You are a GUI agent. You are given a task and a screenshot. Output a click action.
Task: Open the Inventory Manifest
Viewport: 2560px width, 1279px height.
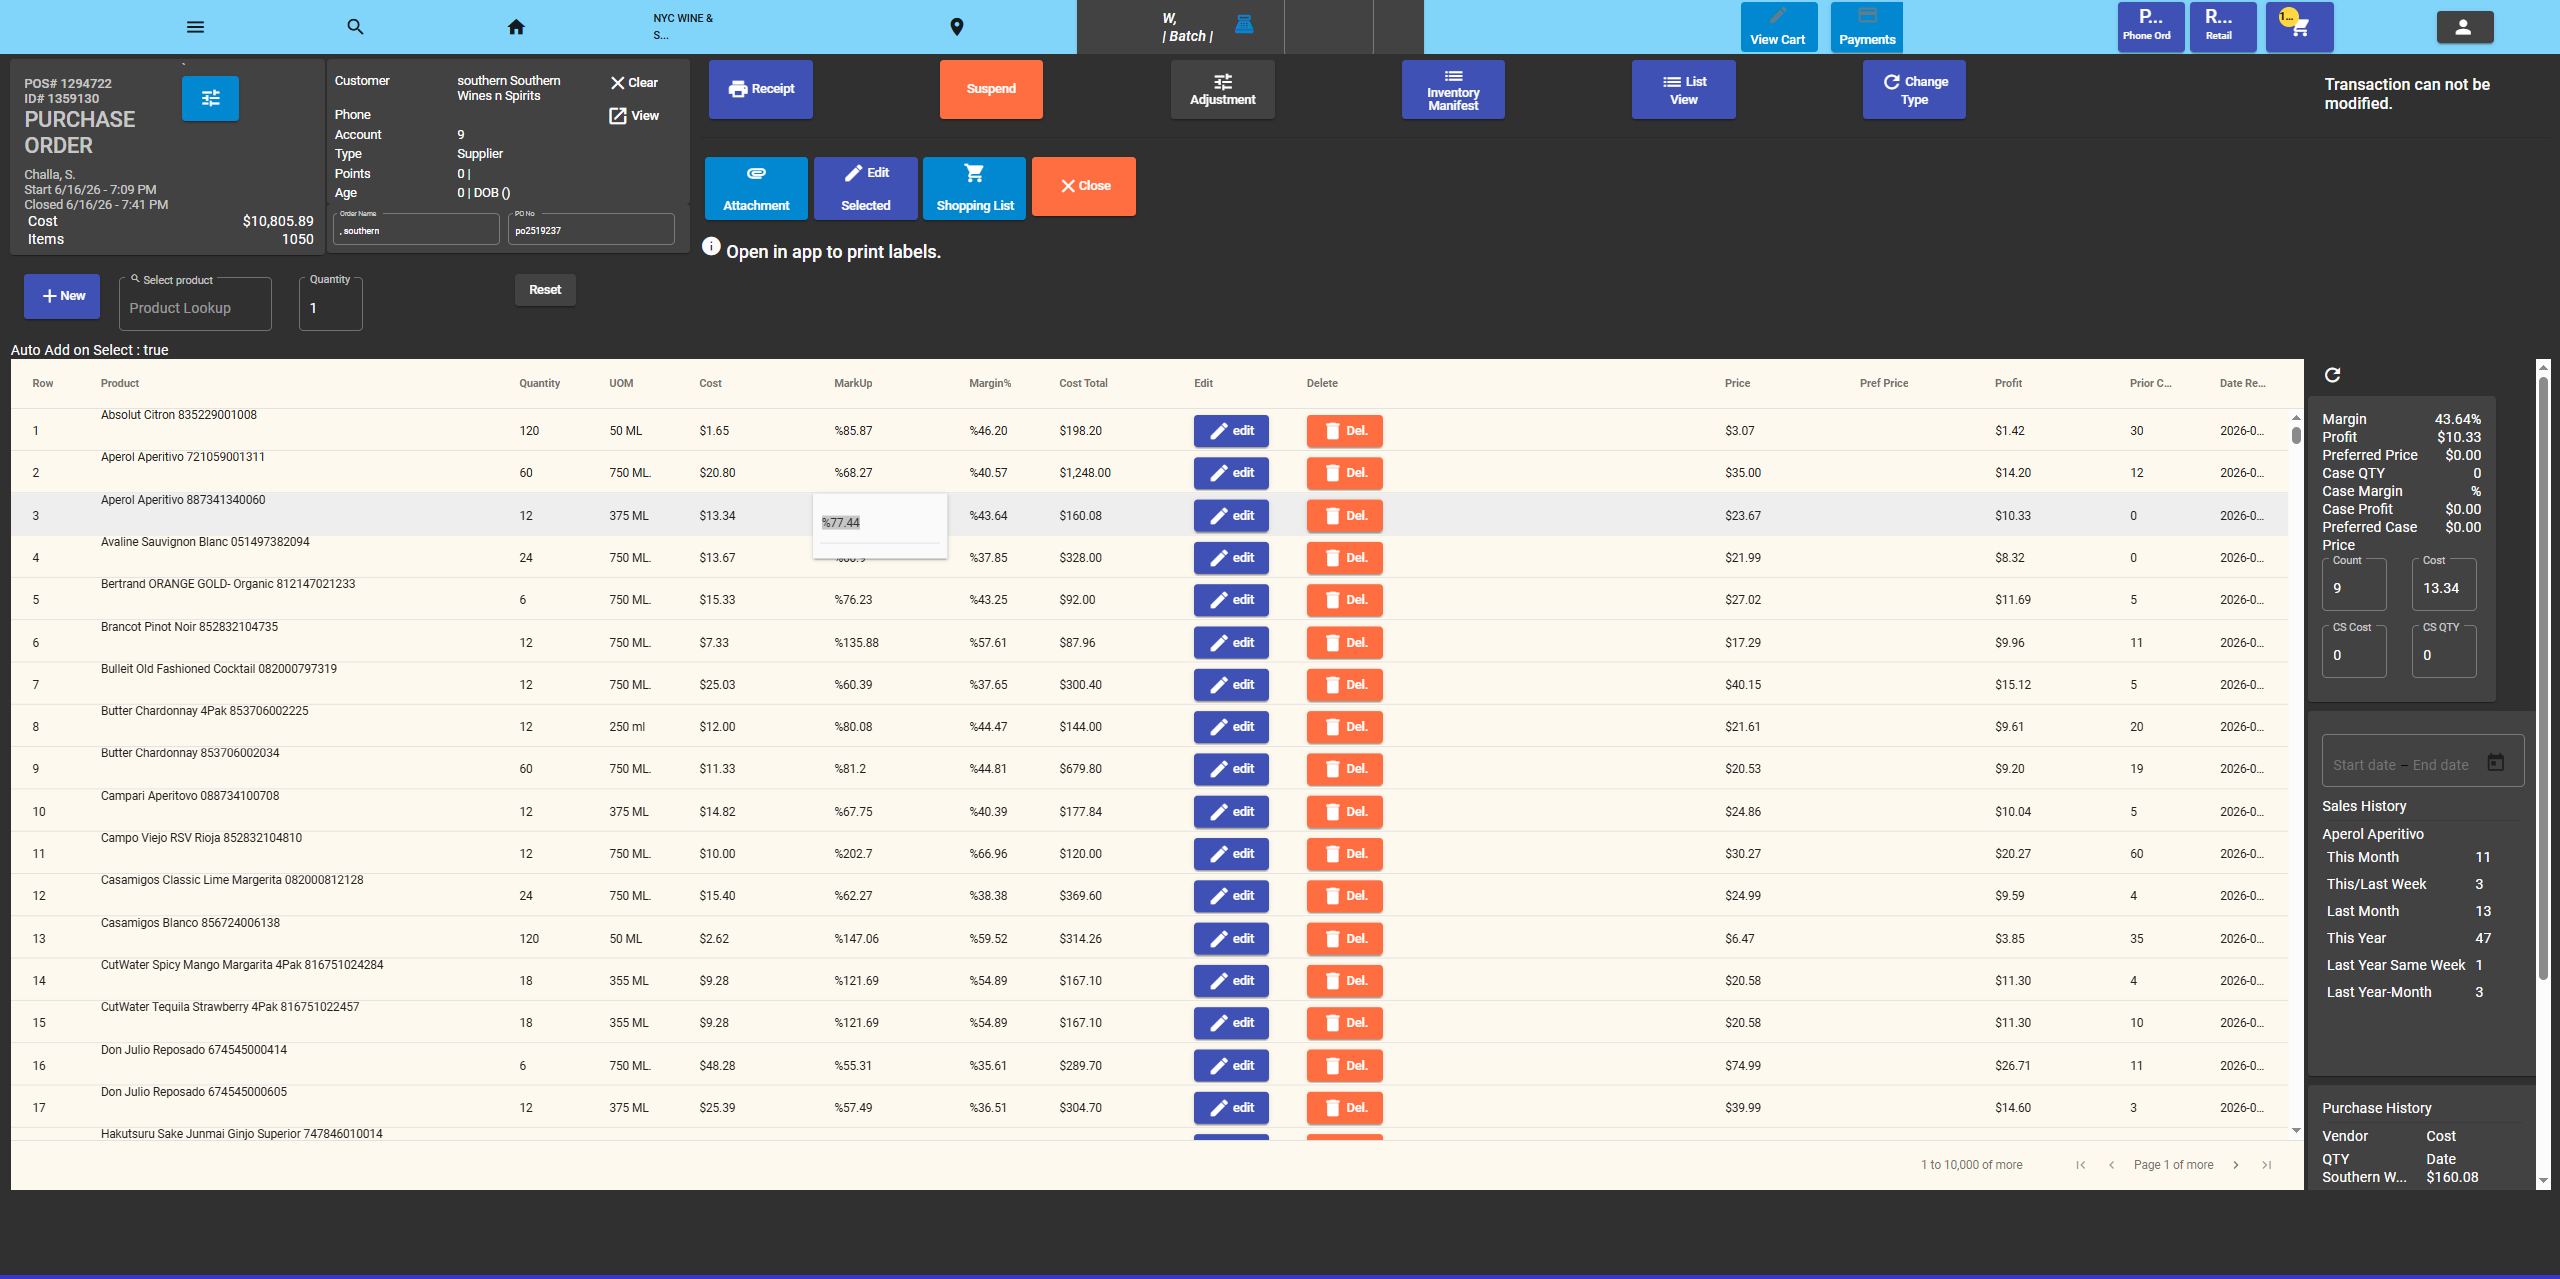point(1453,89)
